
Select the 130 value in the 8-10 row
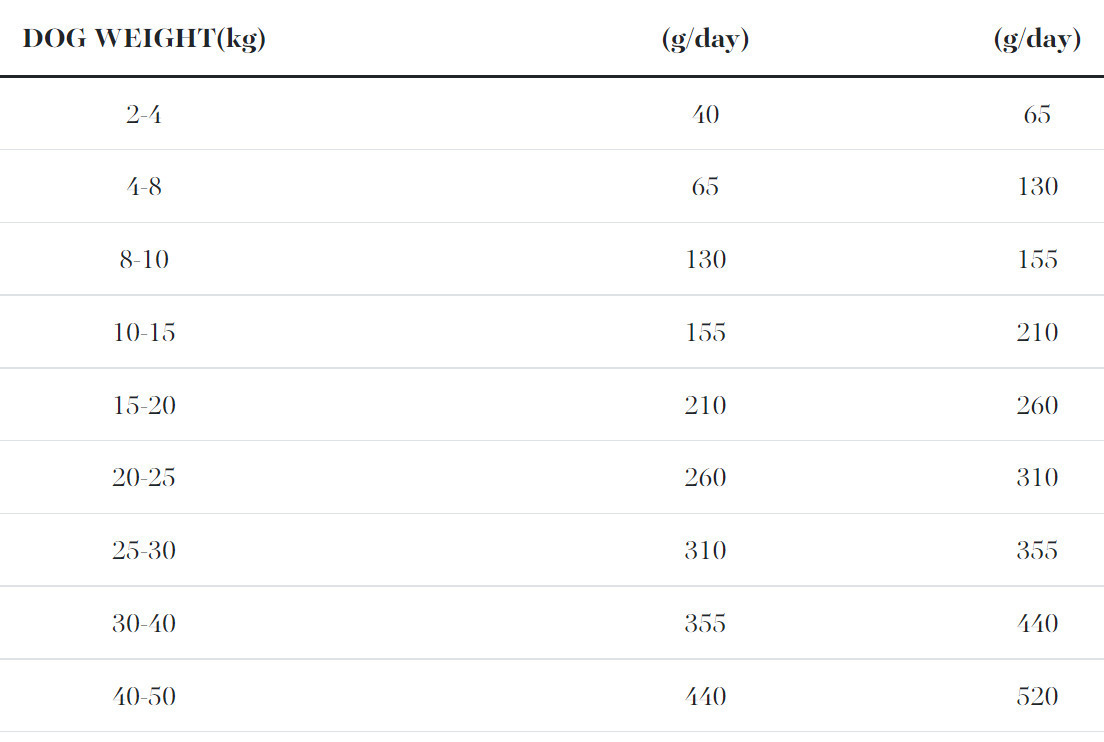point(705,260)
